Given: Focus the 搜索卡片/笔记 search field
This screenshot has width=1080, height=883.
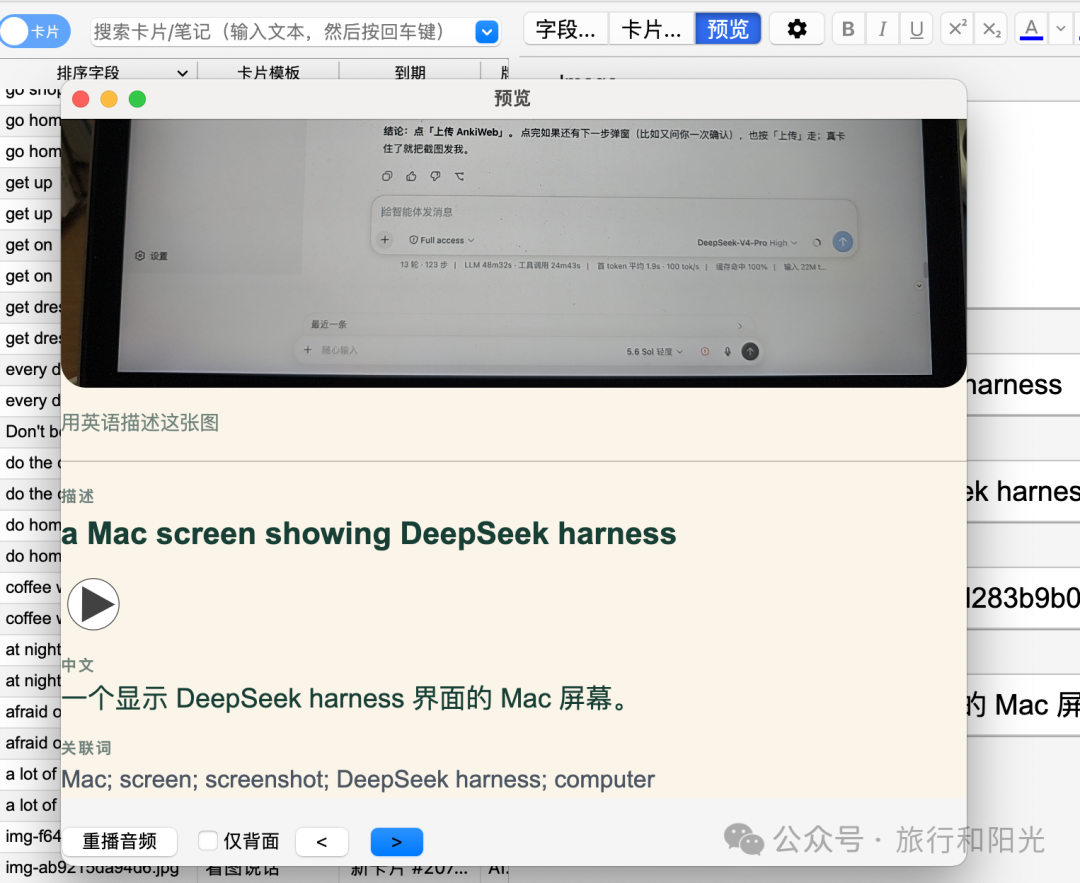Looking at the screenshot, I should click(x=282, y=32).
